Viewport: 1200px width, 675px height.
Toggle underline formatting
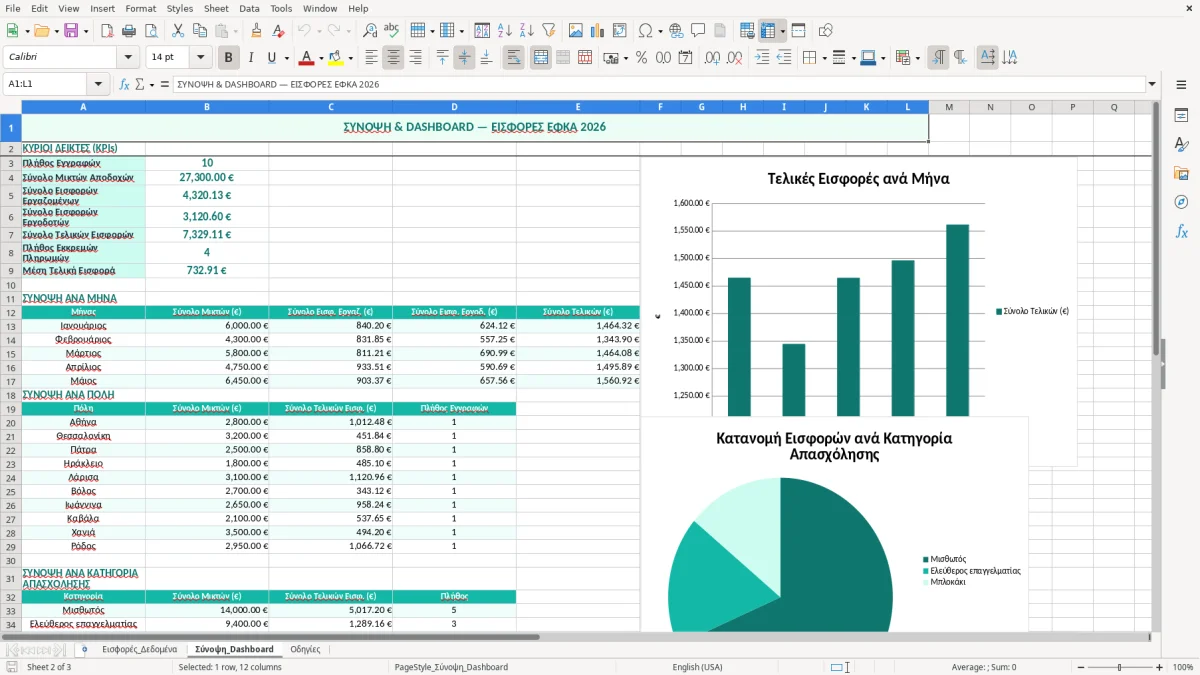click(x=272, y=58)
